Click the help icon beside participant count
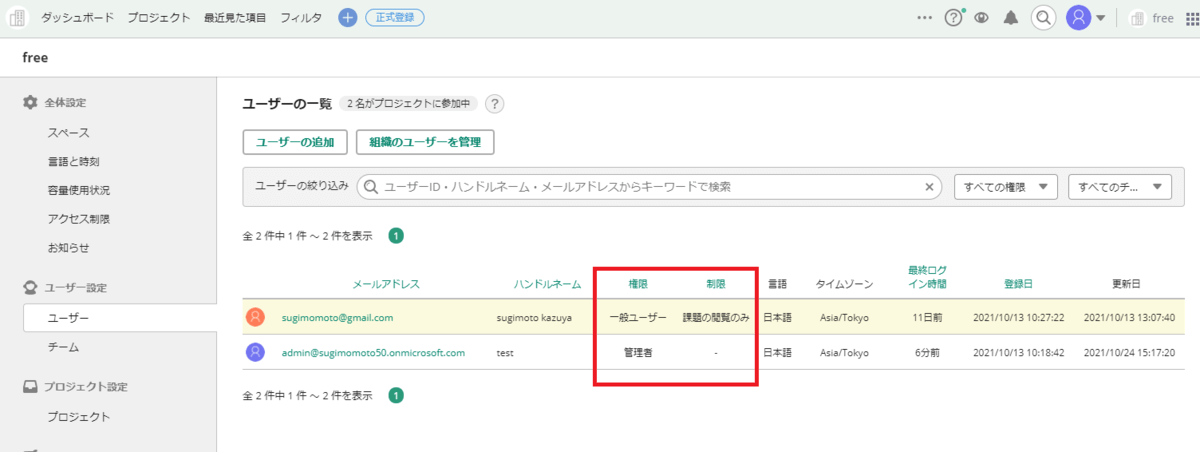The height and width of the screenshot is (452, 1200). point(494,104)
